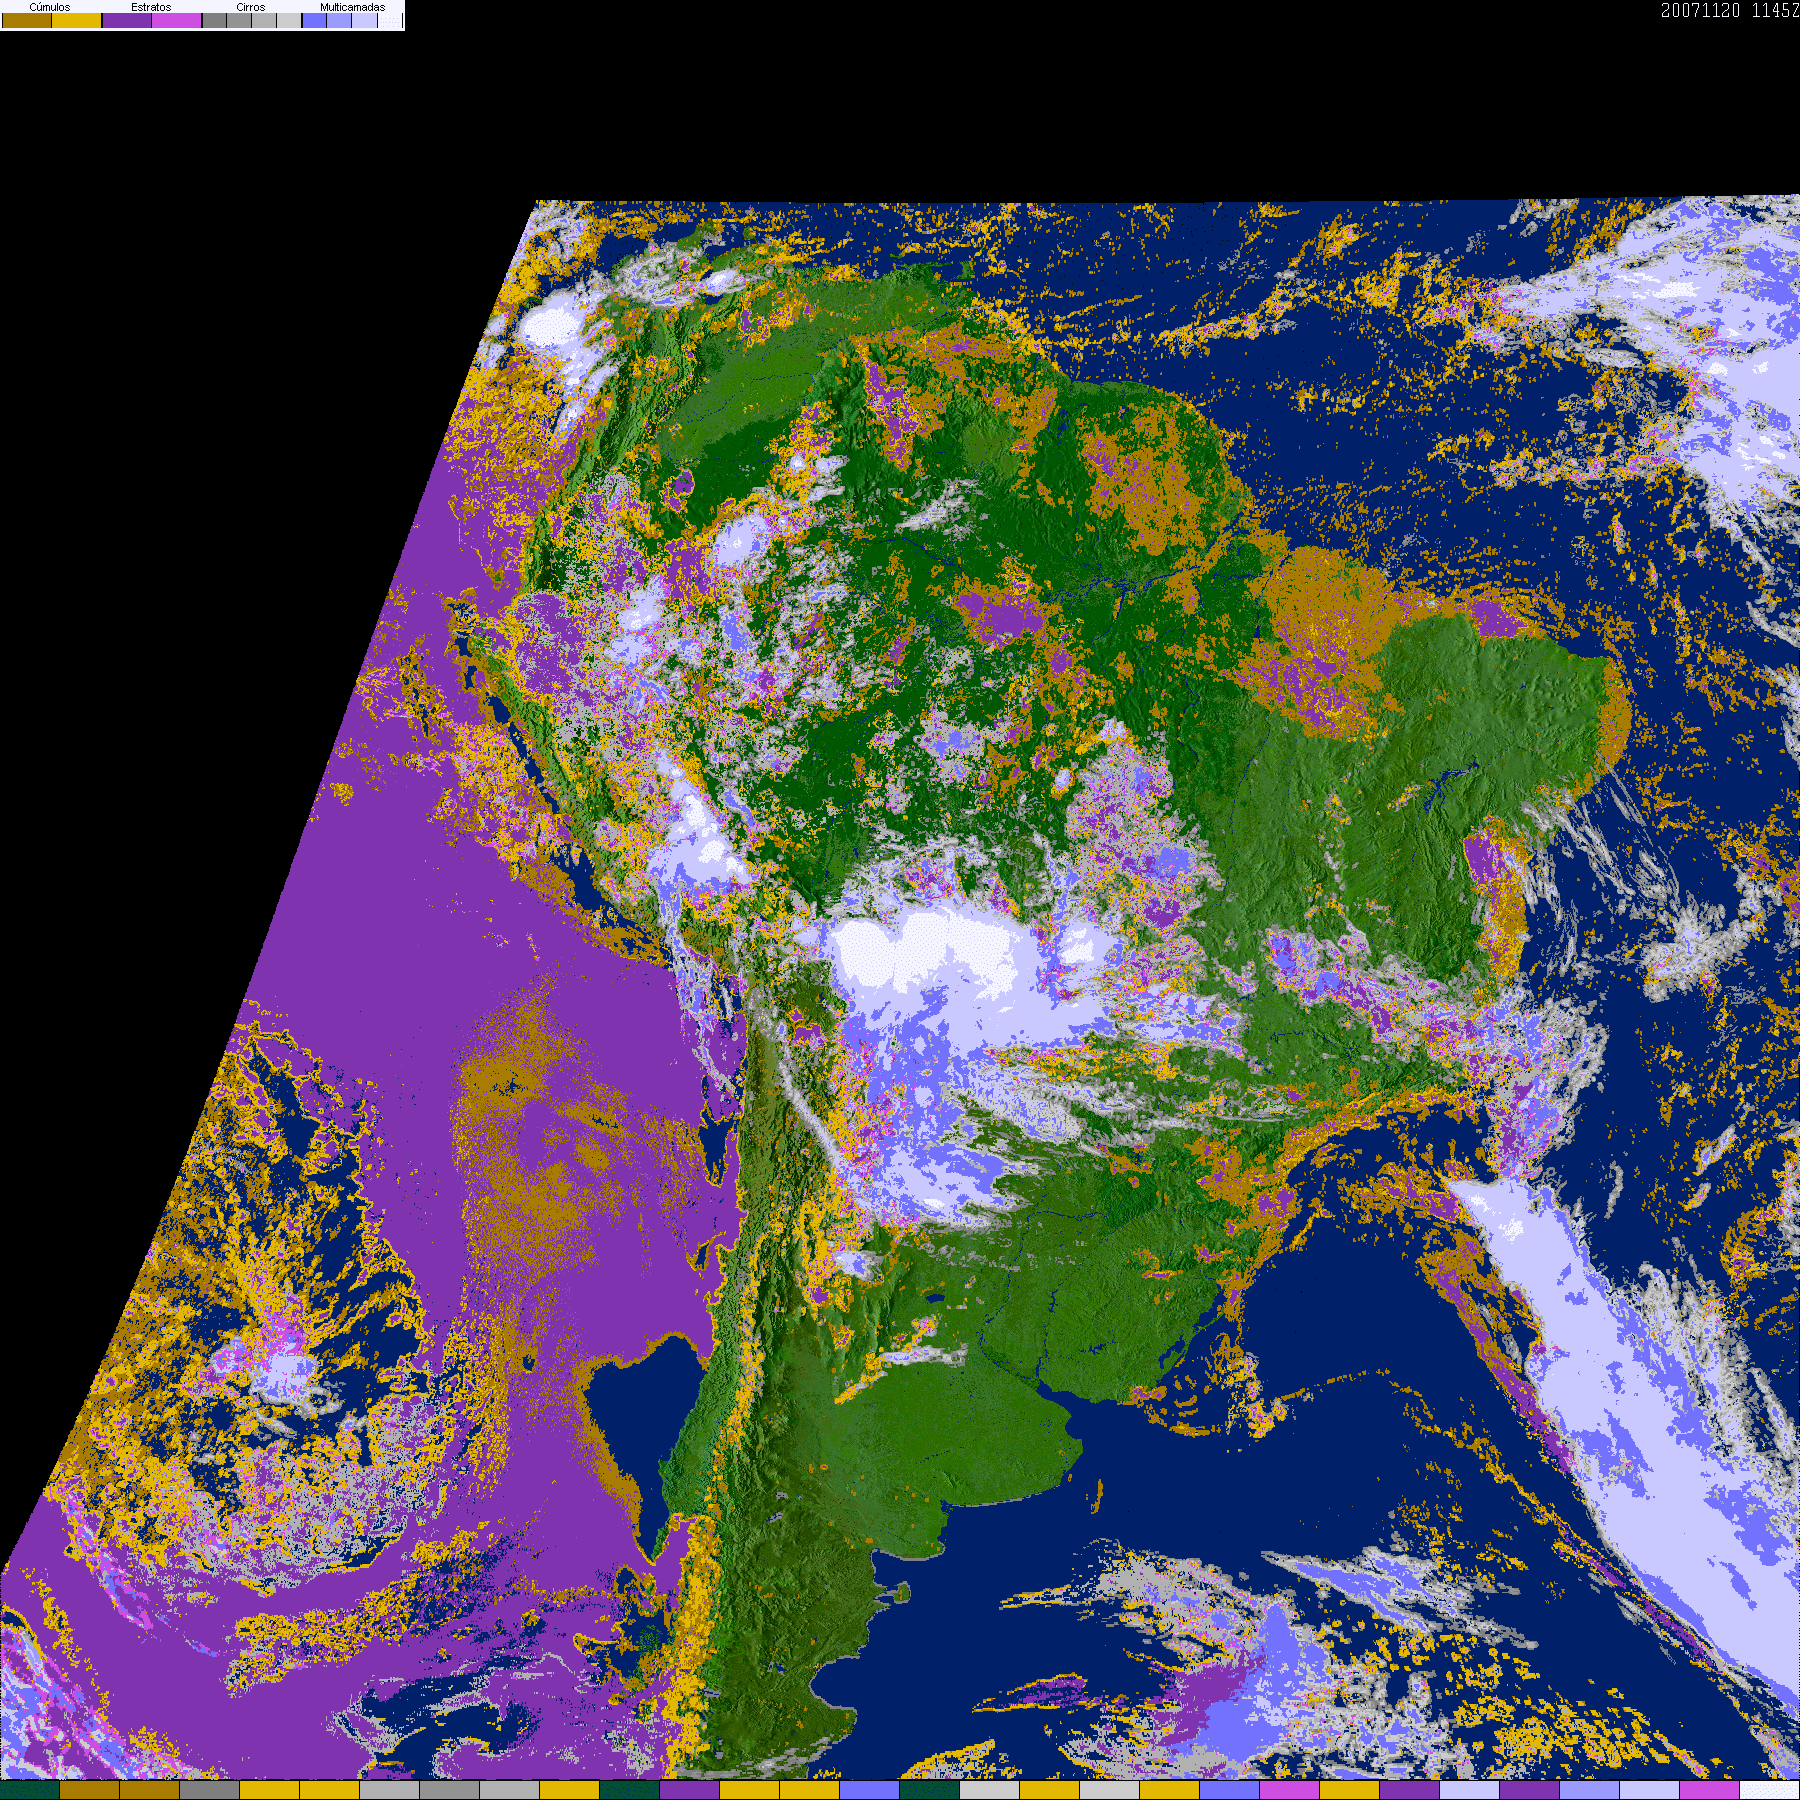Click the time stamp "1145Z"
The height and width of the screenshot is (1800, 1800).
coord(1775,10)
